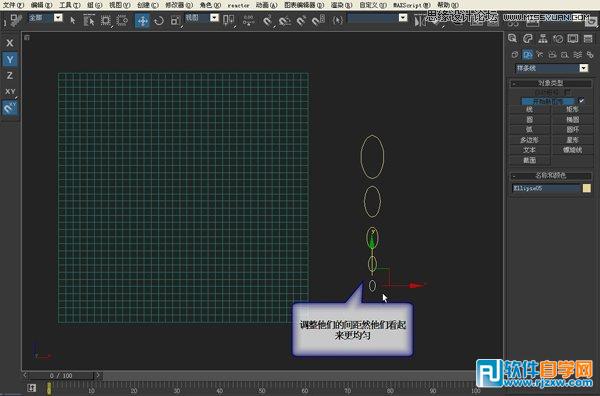
Task: Click the link/select tool at toolbar start
Action: [16, 20]
